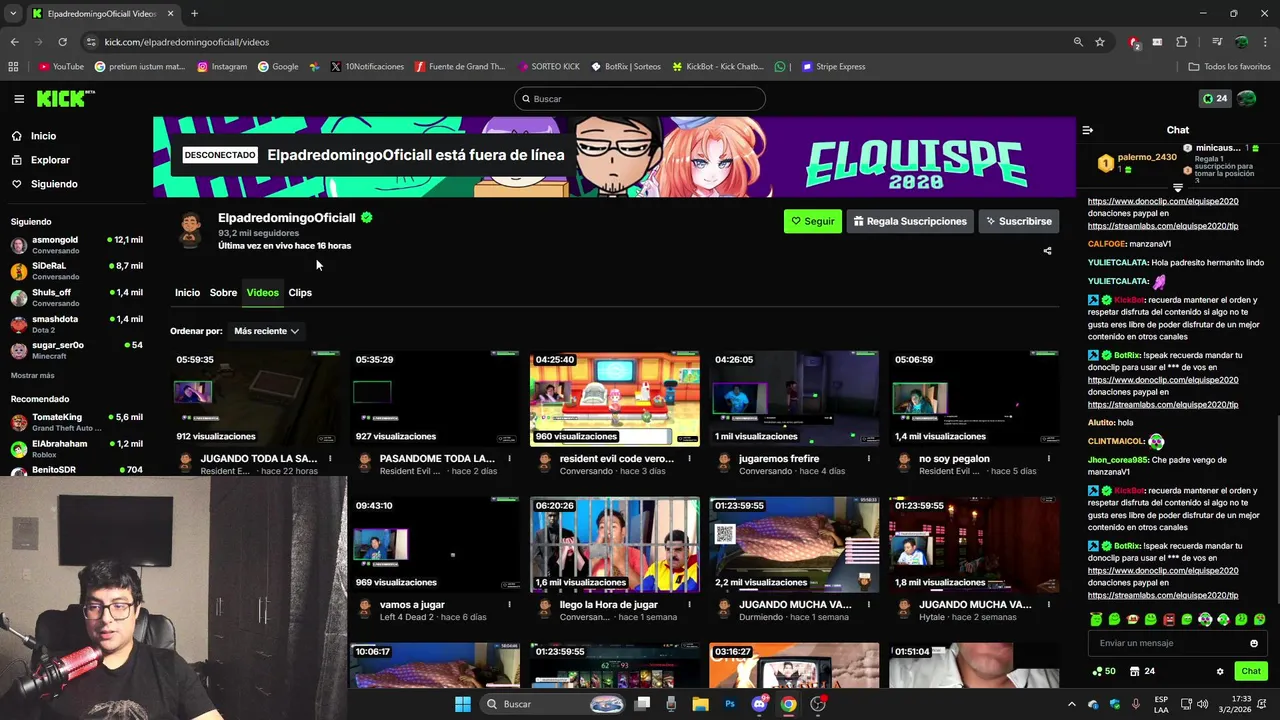
Task: Open Inicio in the left sidebar
Action: (34, 136)
